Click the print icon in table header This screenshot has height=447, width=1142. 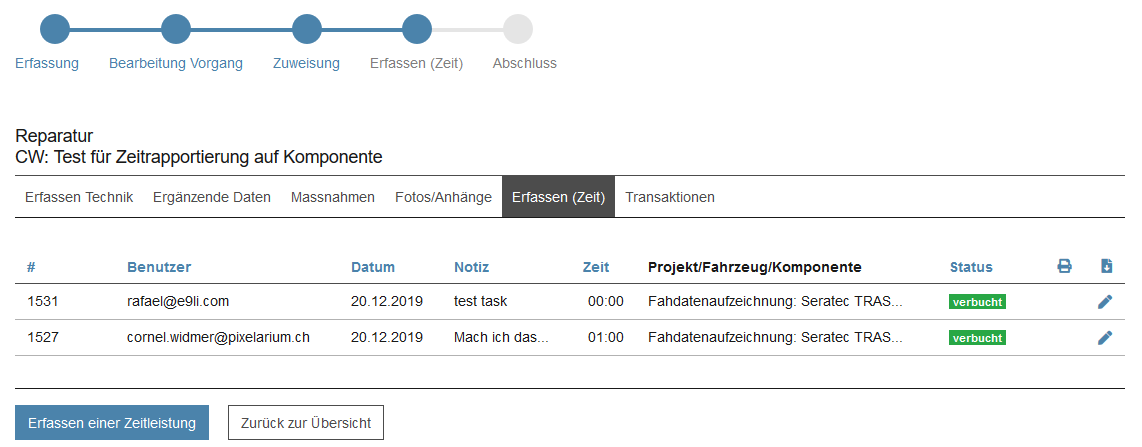click(x=1064, y=267)
